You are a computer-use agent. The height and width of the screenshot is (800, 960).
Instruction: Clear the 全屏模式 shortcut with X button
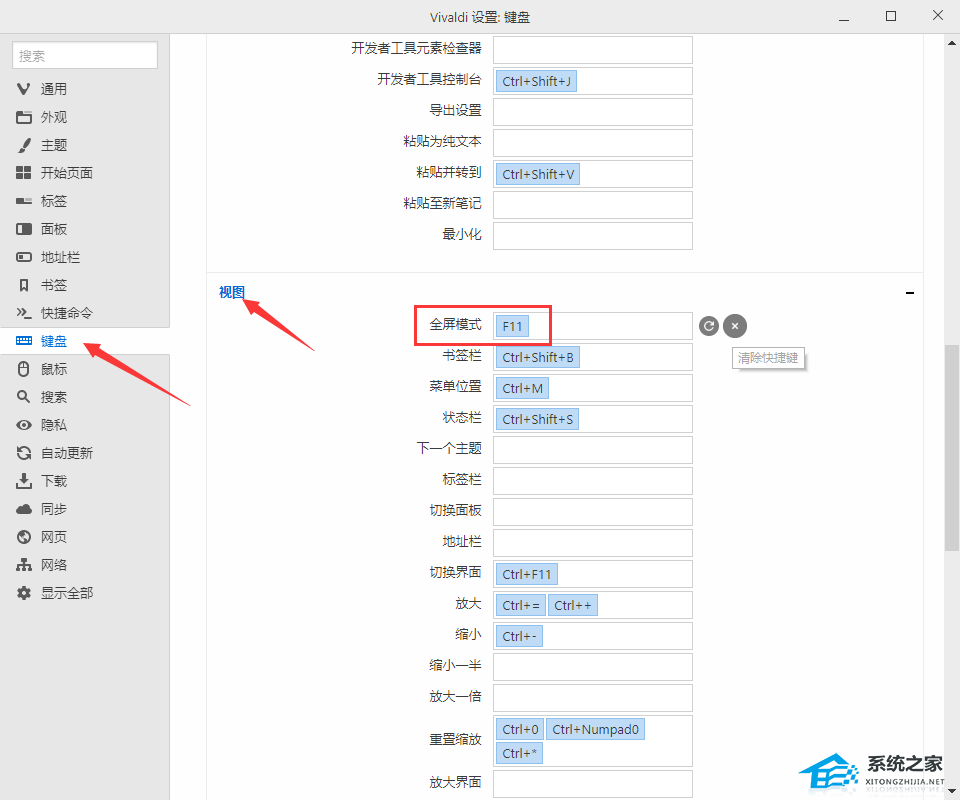[x=735, y=326]
